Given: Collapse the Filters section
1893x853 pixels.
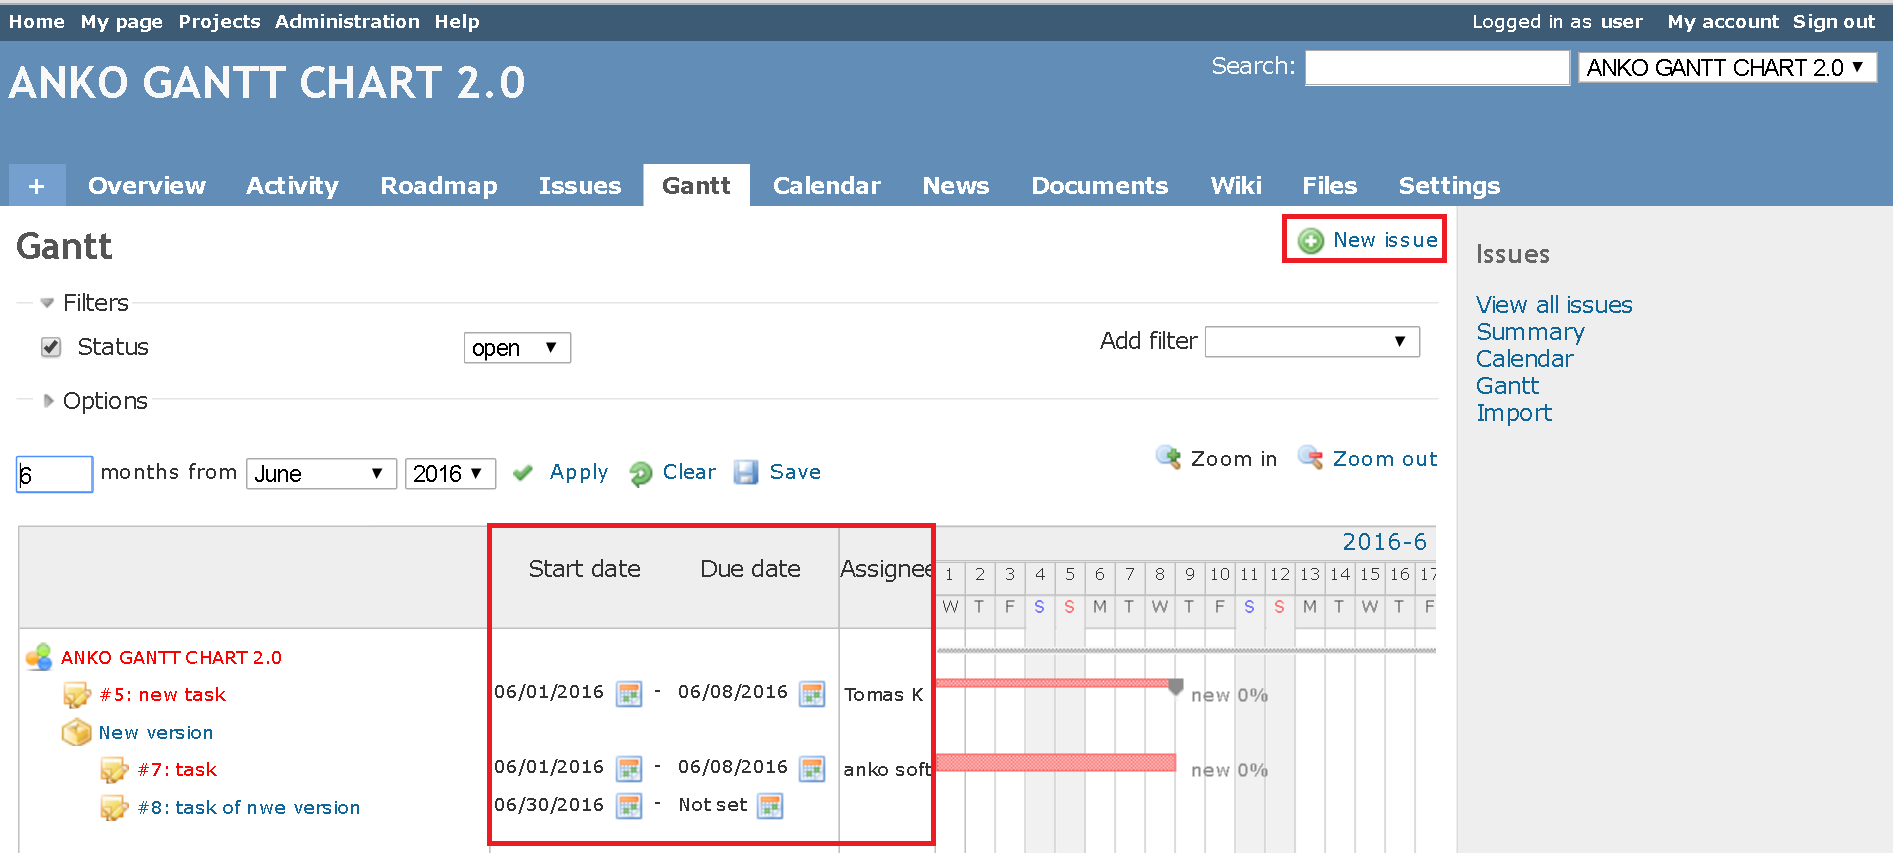Looking at the screenshot, I should click(47, 303).
